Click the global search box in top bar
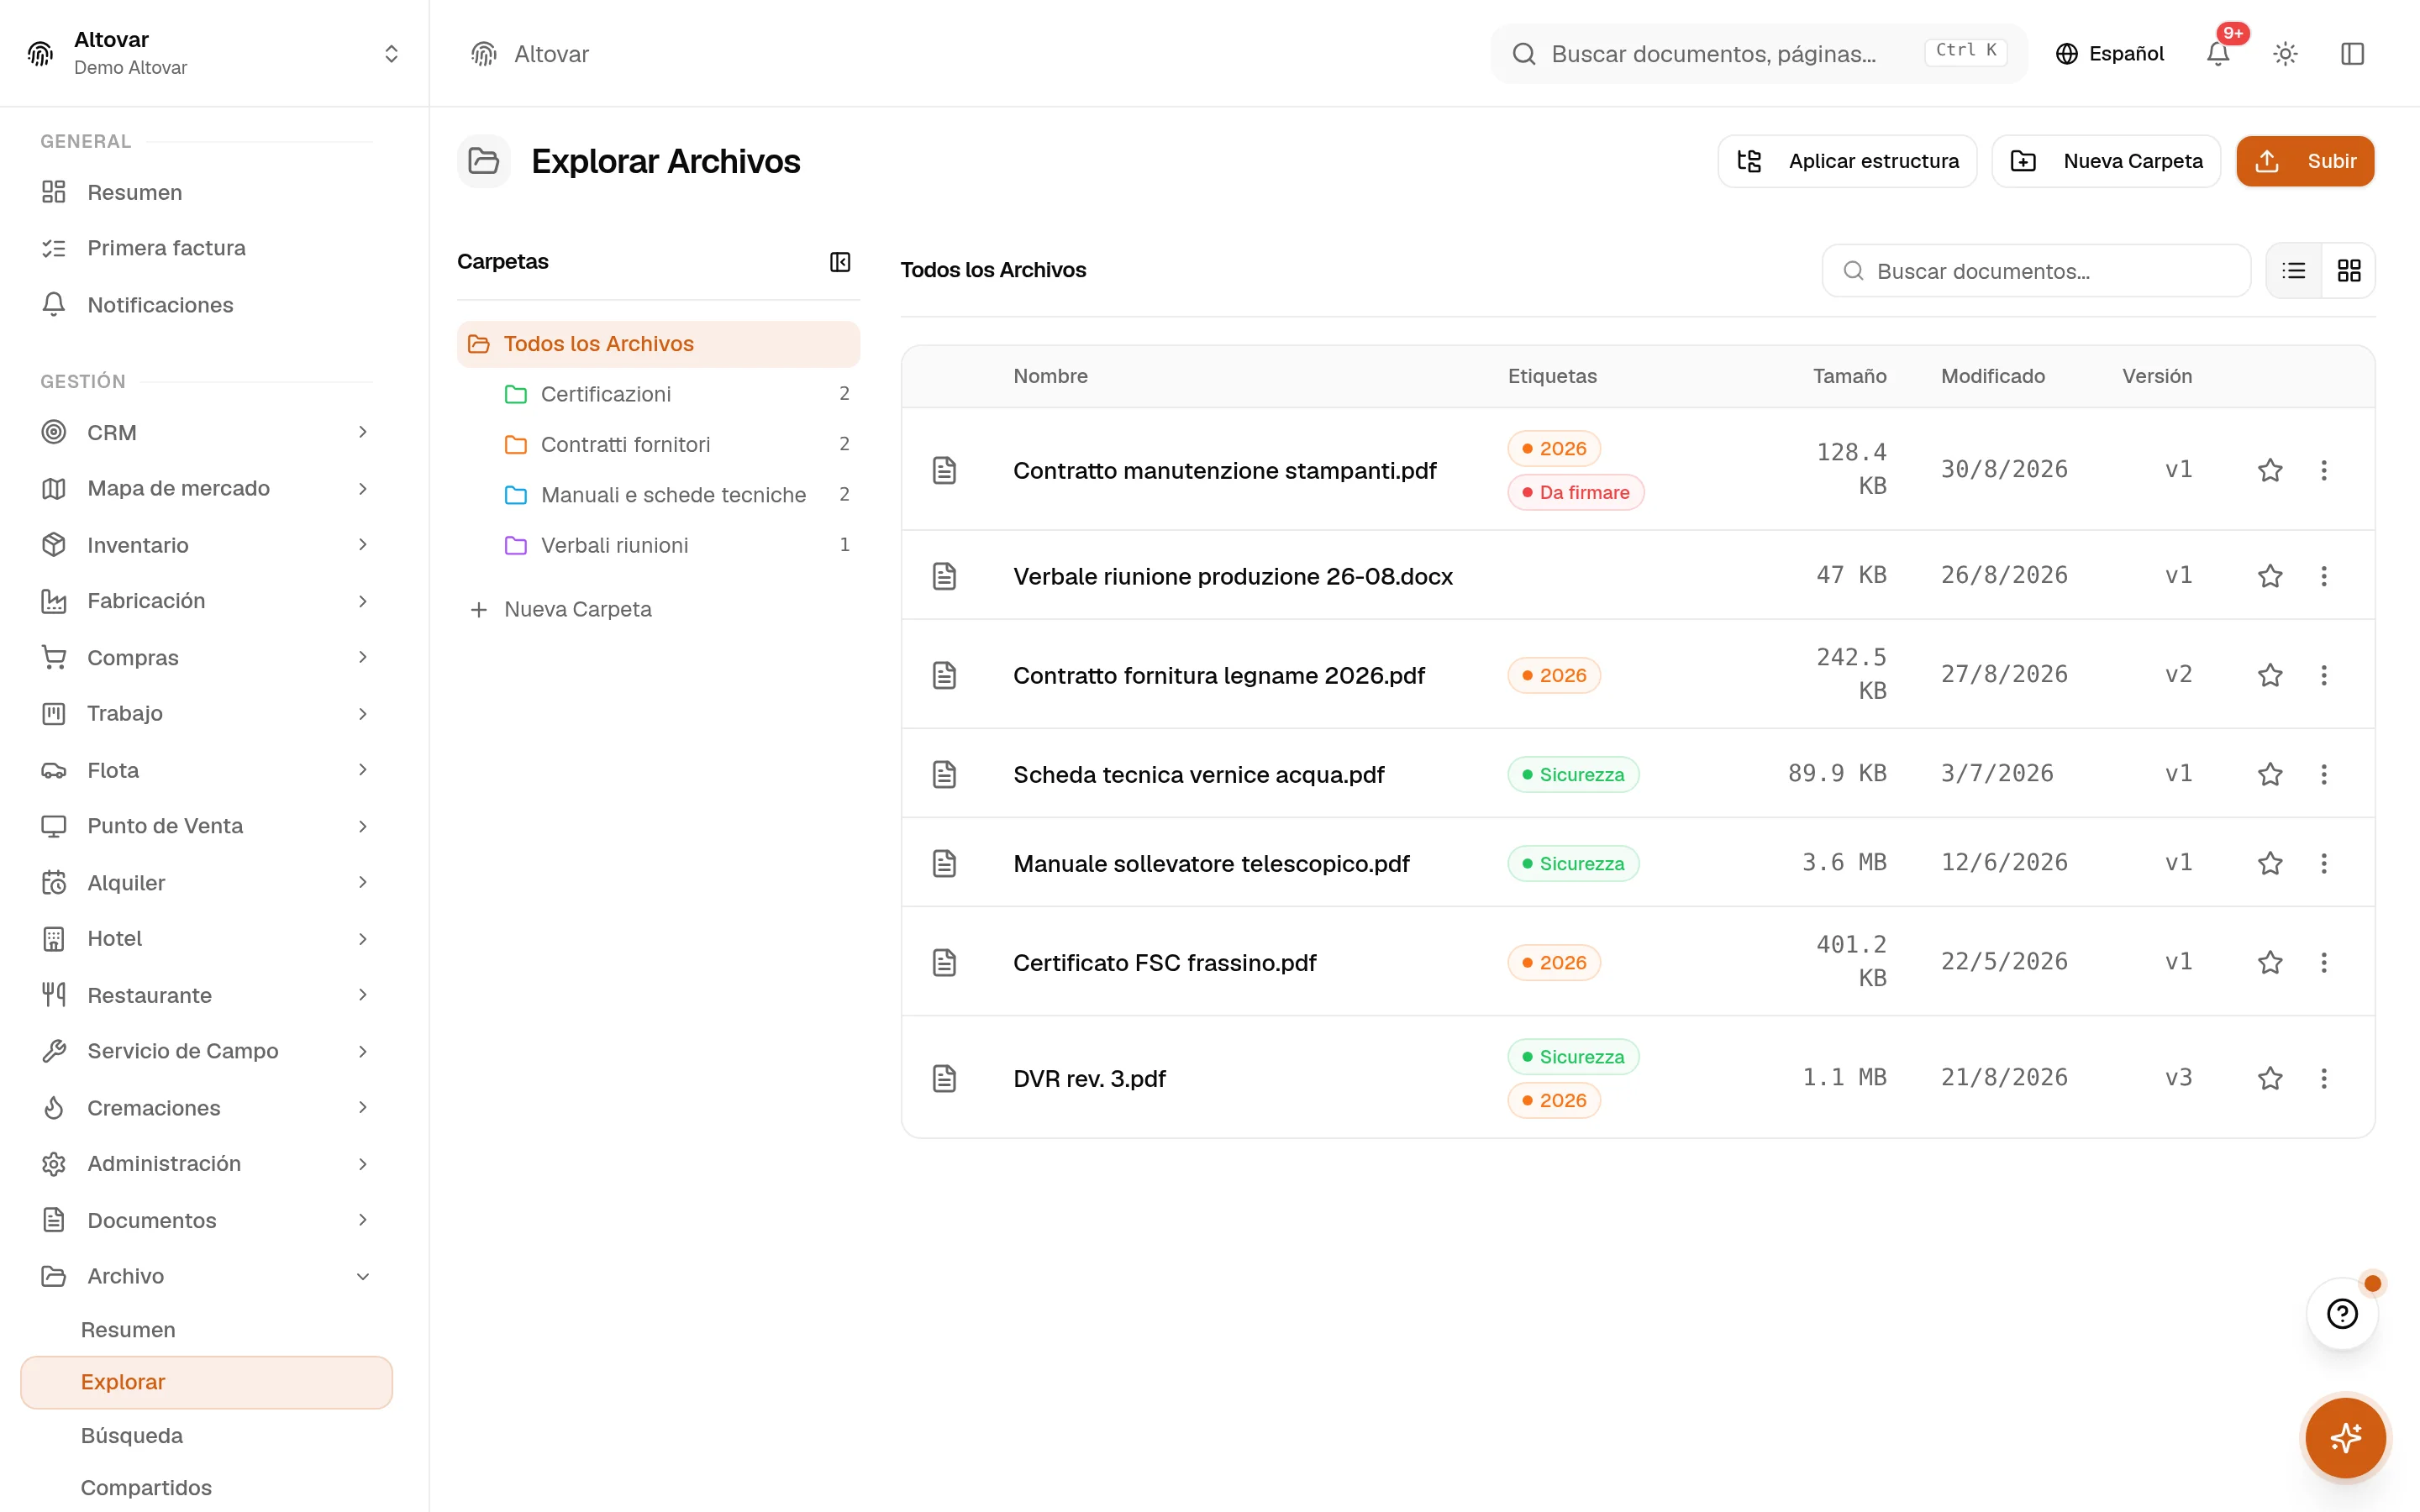Image resolution: width=2420 pixels, height=1512 pixels. click(x=1759, y=54)
